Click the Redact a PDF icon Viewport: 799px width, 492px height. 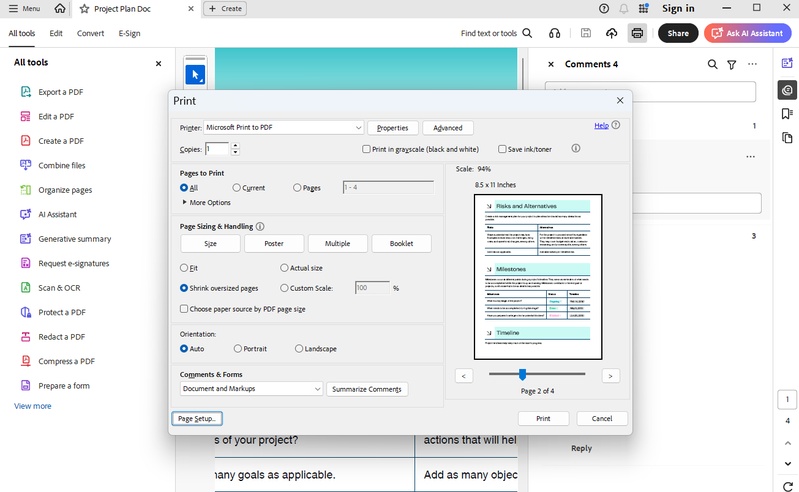click(25, 337)
